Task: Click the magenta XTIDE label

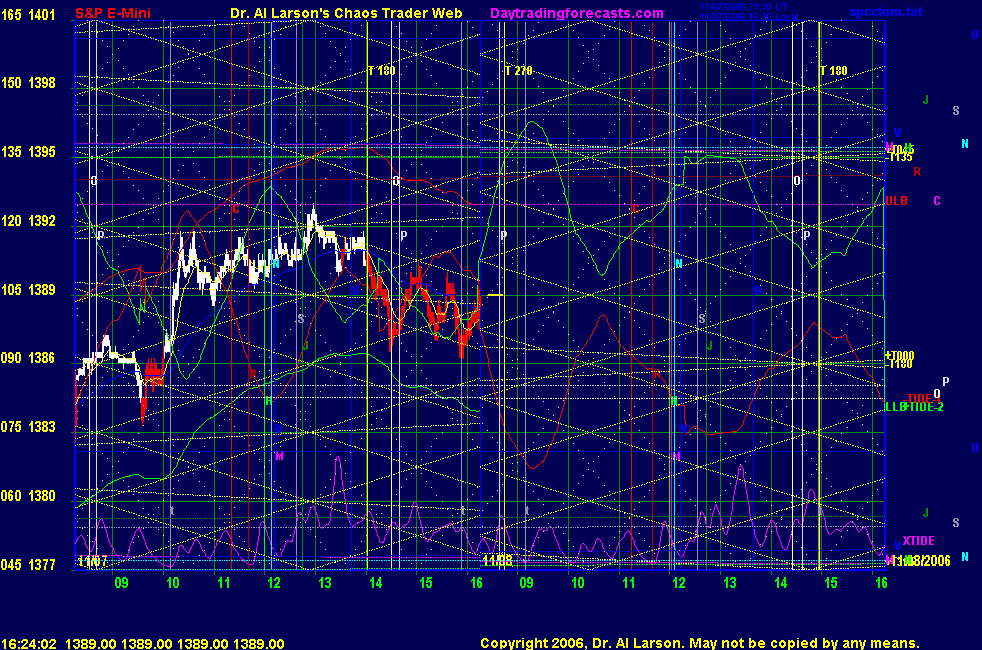Action: (x=918, y=540)
